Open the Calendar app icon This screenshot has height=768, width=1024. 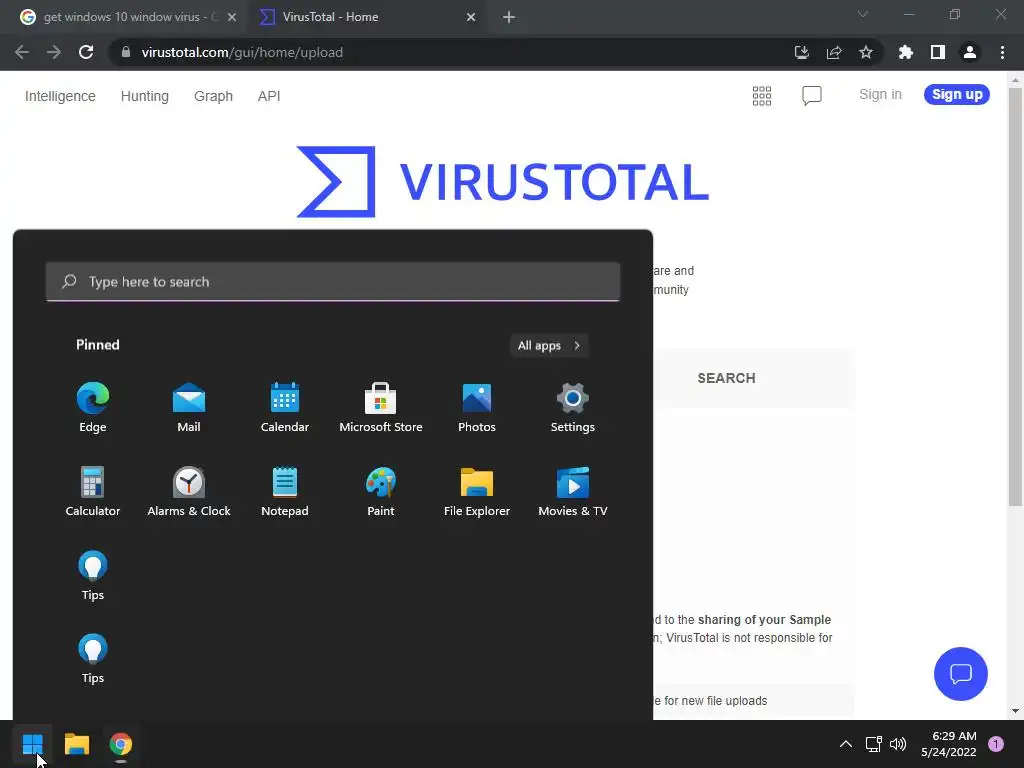[x=285, y=408]
